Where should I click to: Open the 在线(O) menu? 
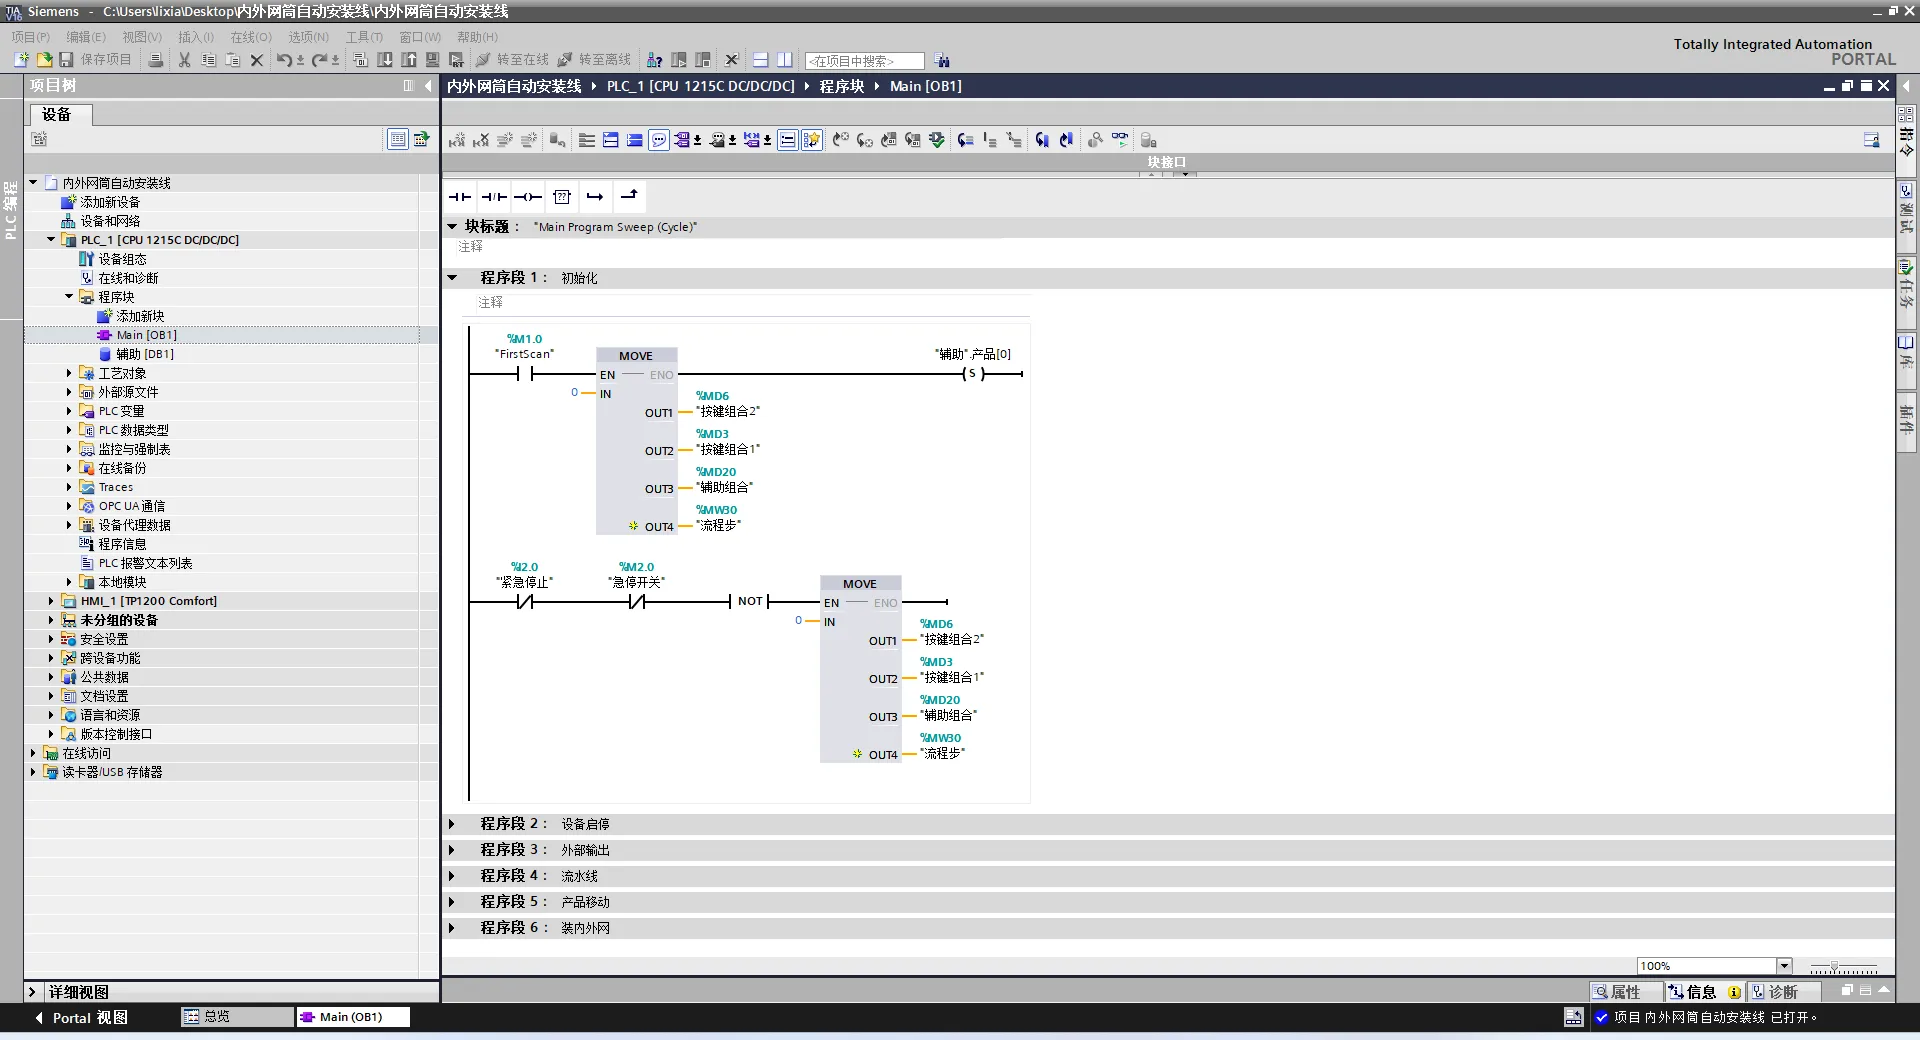click(x=251, y=37)
